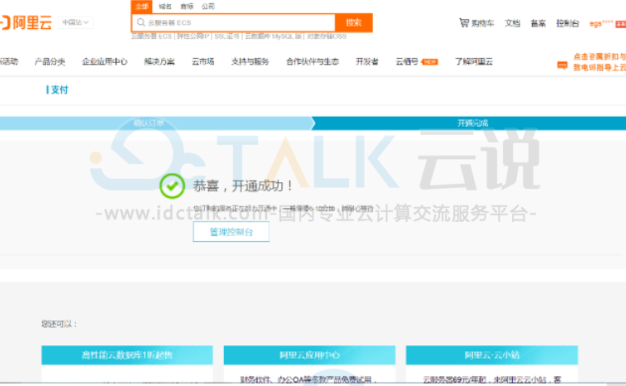Open the orange discount promo text link

(600, 62)
